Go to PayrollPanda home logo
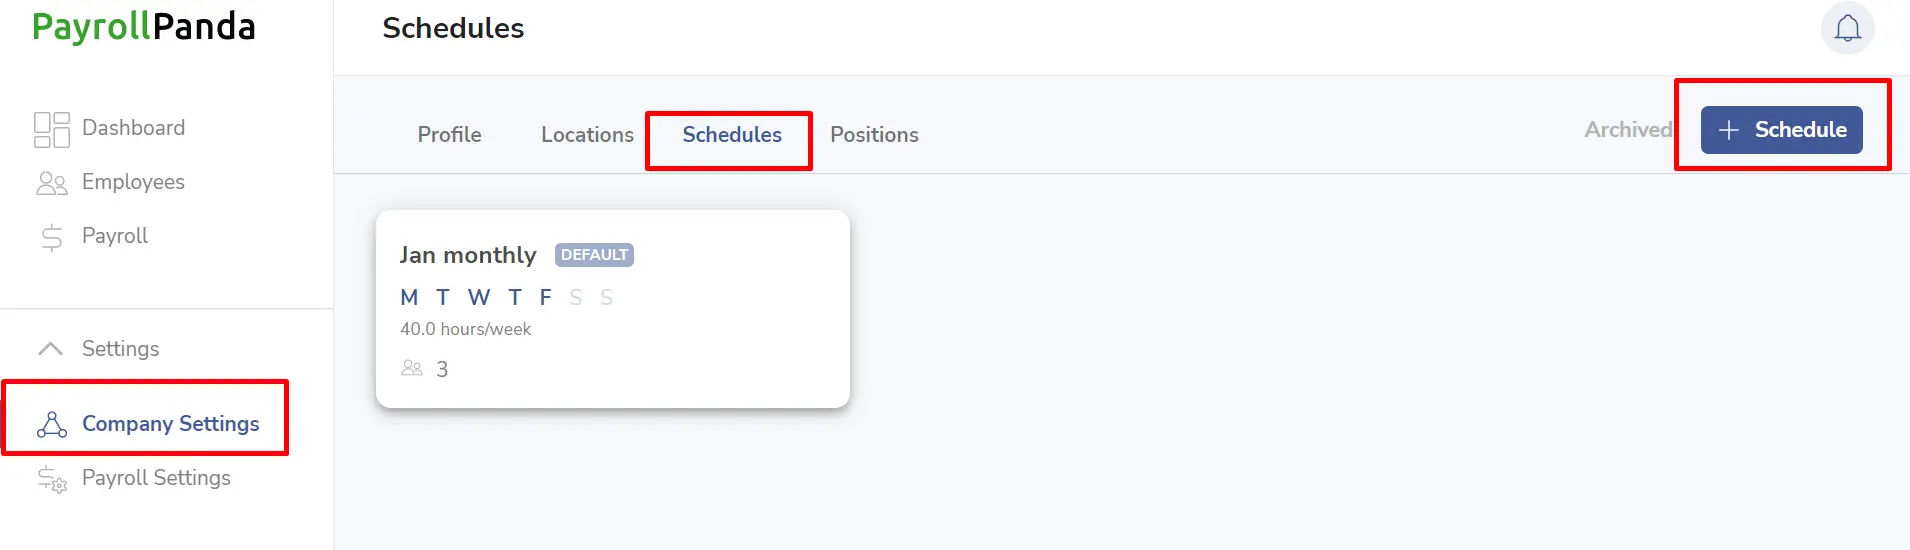 (x=144, y=27)
